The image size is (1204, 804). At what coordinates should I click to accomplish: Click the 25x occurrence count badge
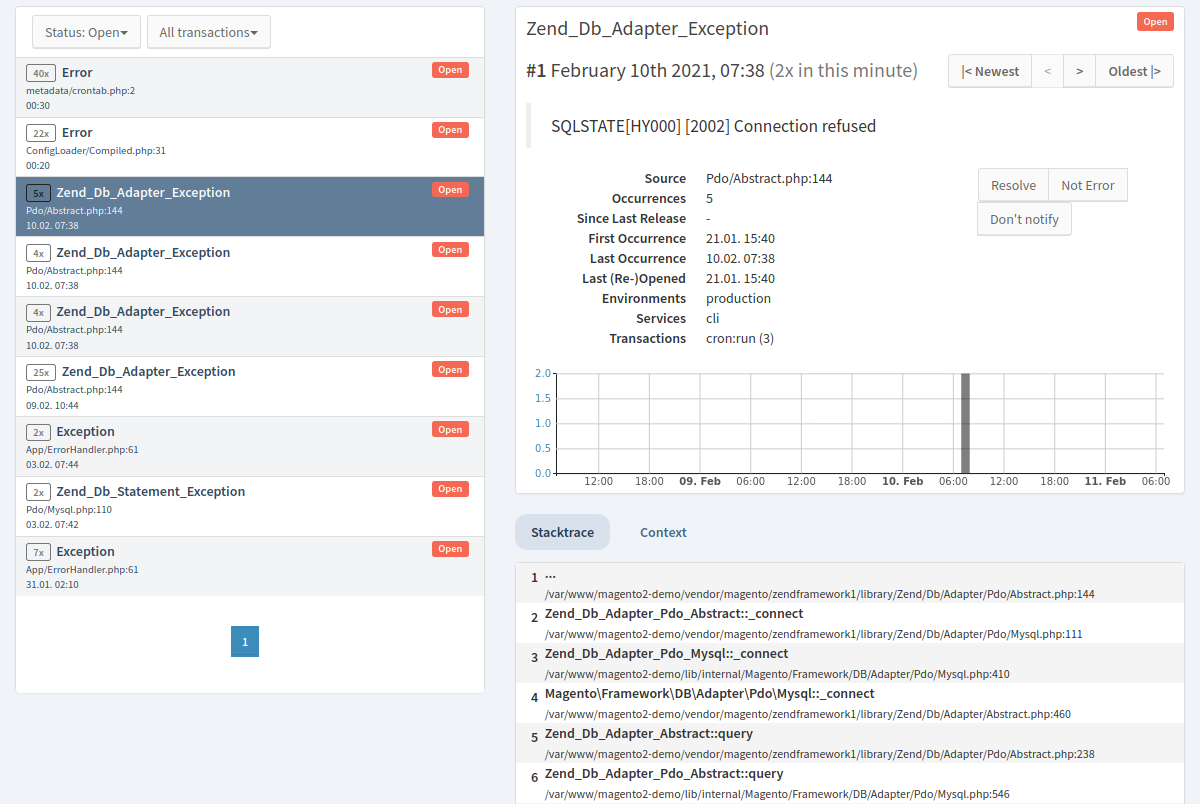coord(41,372)
